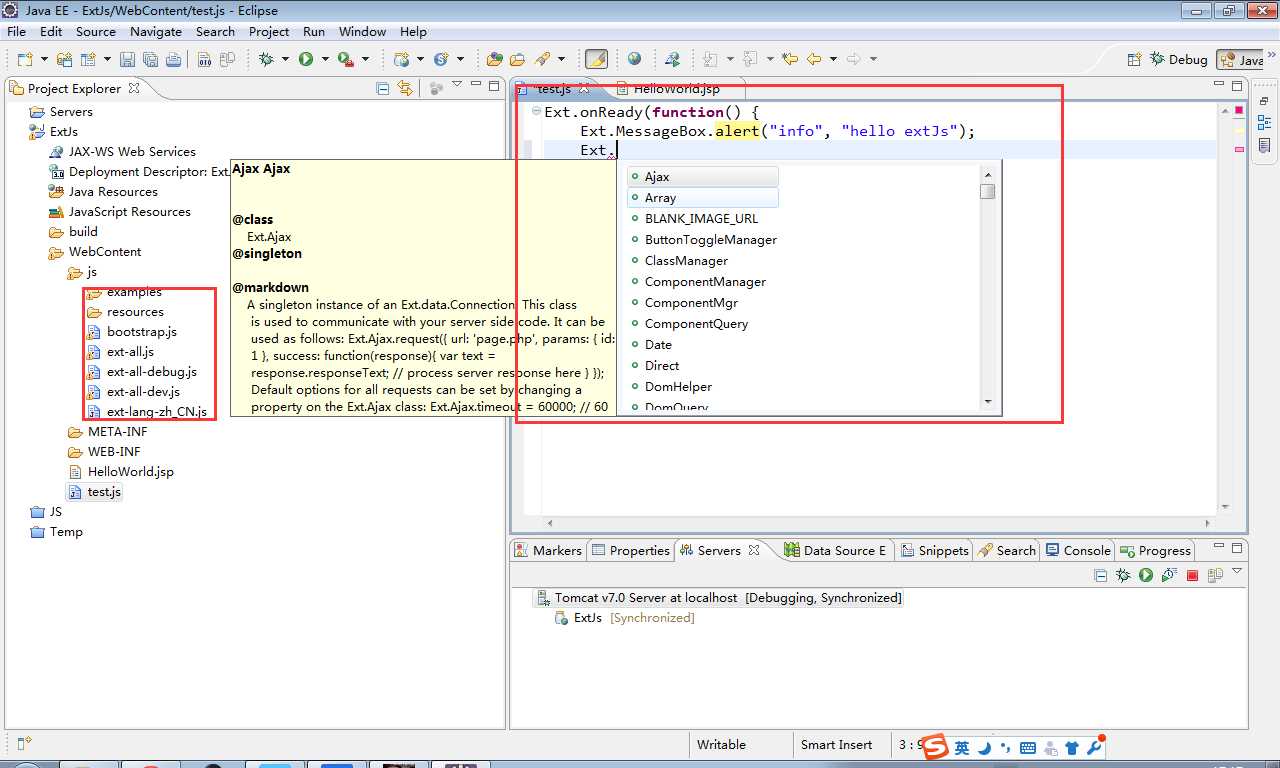Select bootstrap.js file in tree

(142, 332)
